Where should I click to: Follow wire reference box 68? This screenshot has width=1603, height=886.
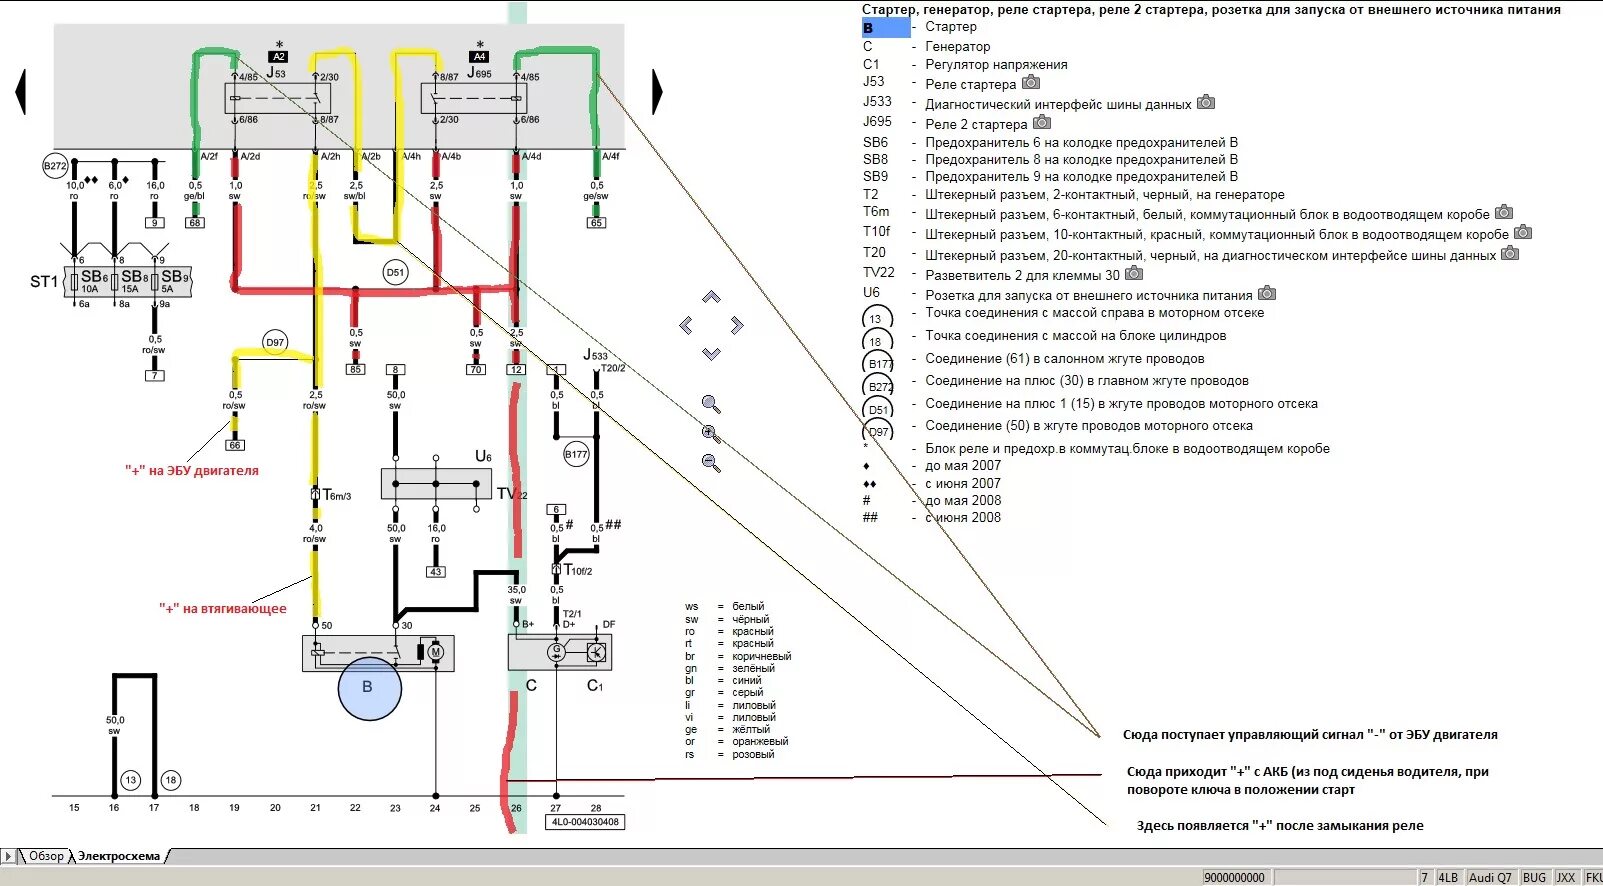(x=195, y=223)
